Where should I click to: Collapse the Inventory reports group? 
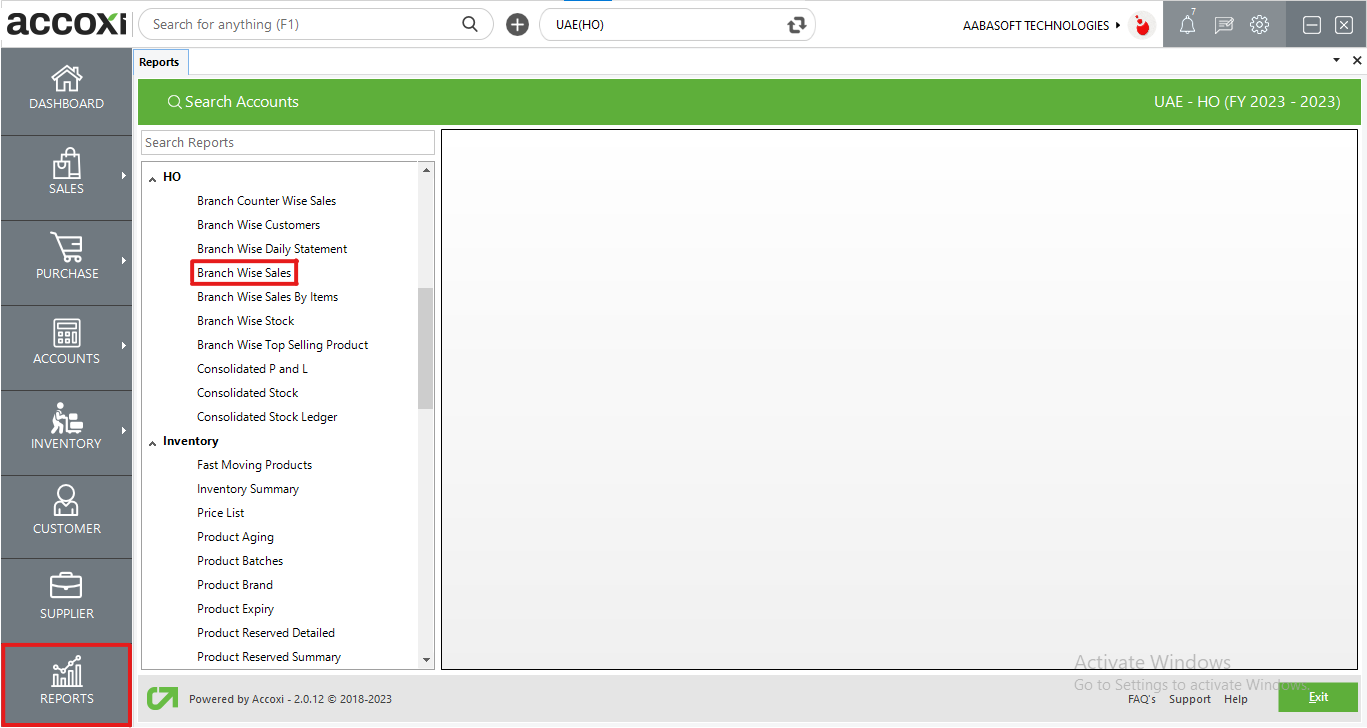[x=153, y=442]
